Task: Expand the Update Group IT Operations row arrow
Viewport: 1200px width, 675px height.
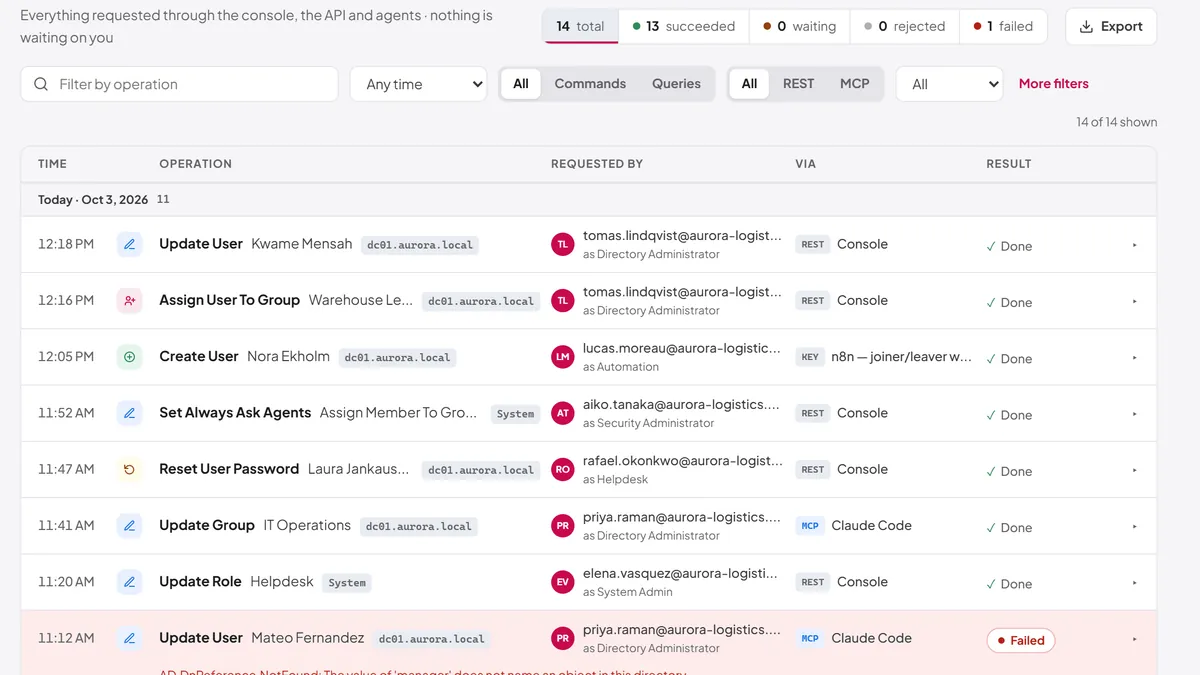Action: click(1134, 526)
